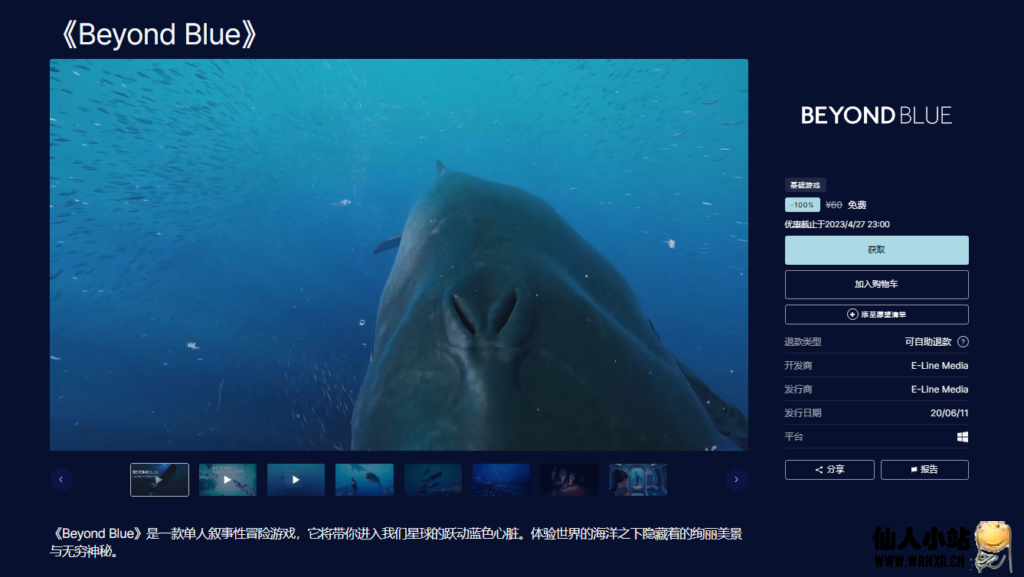Click the publisher link E-Line Media
The height and width of the screenshot is (577, 1024).
pyautogui.click(x=939, y=390)
